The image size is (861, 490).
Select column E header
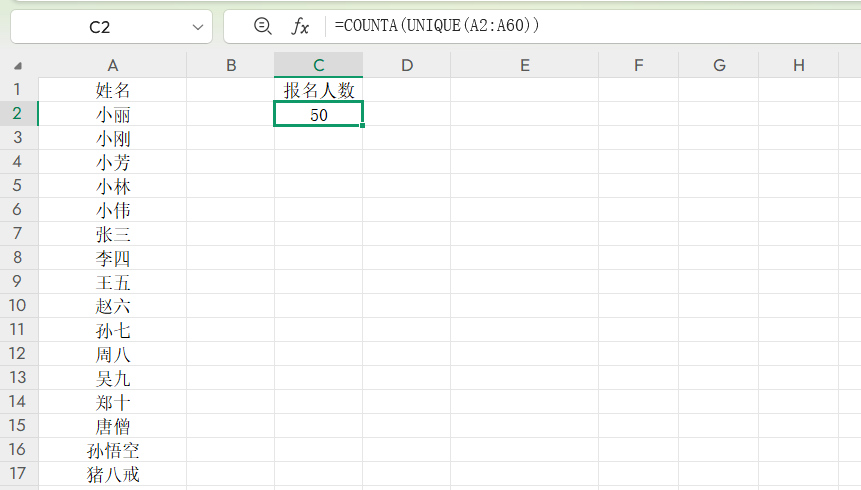pyautogui.click(x=524, y=66)
